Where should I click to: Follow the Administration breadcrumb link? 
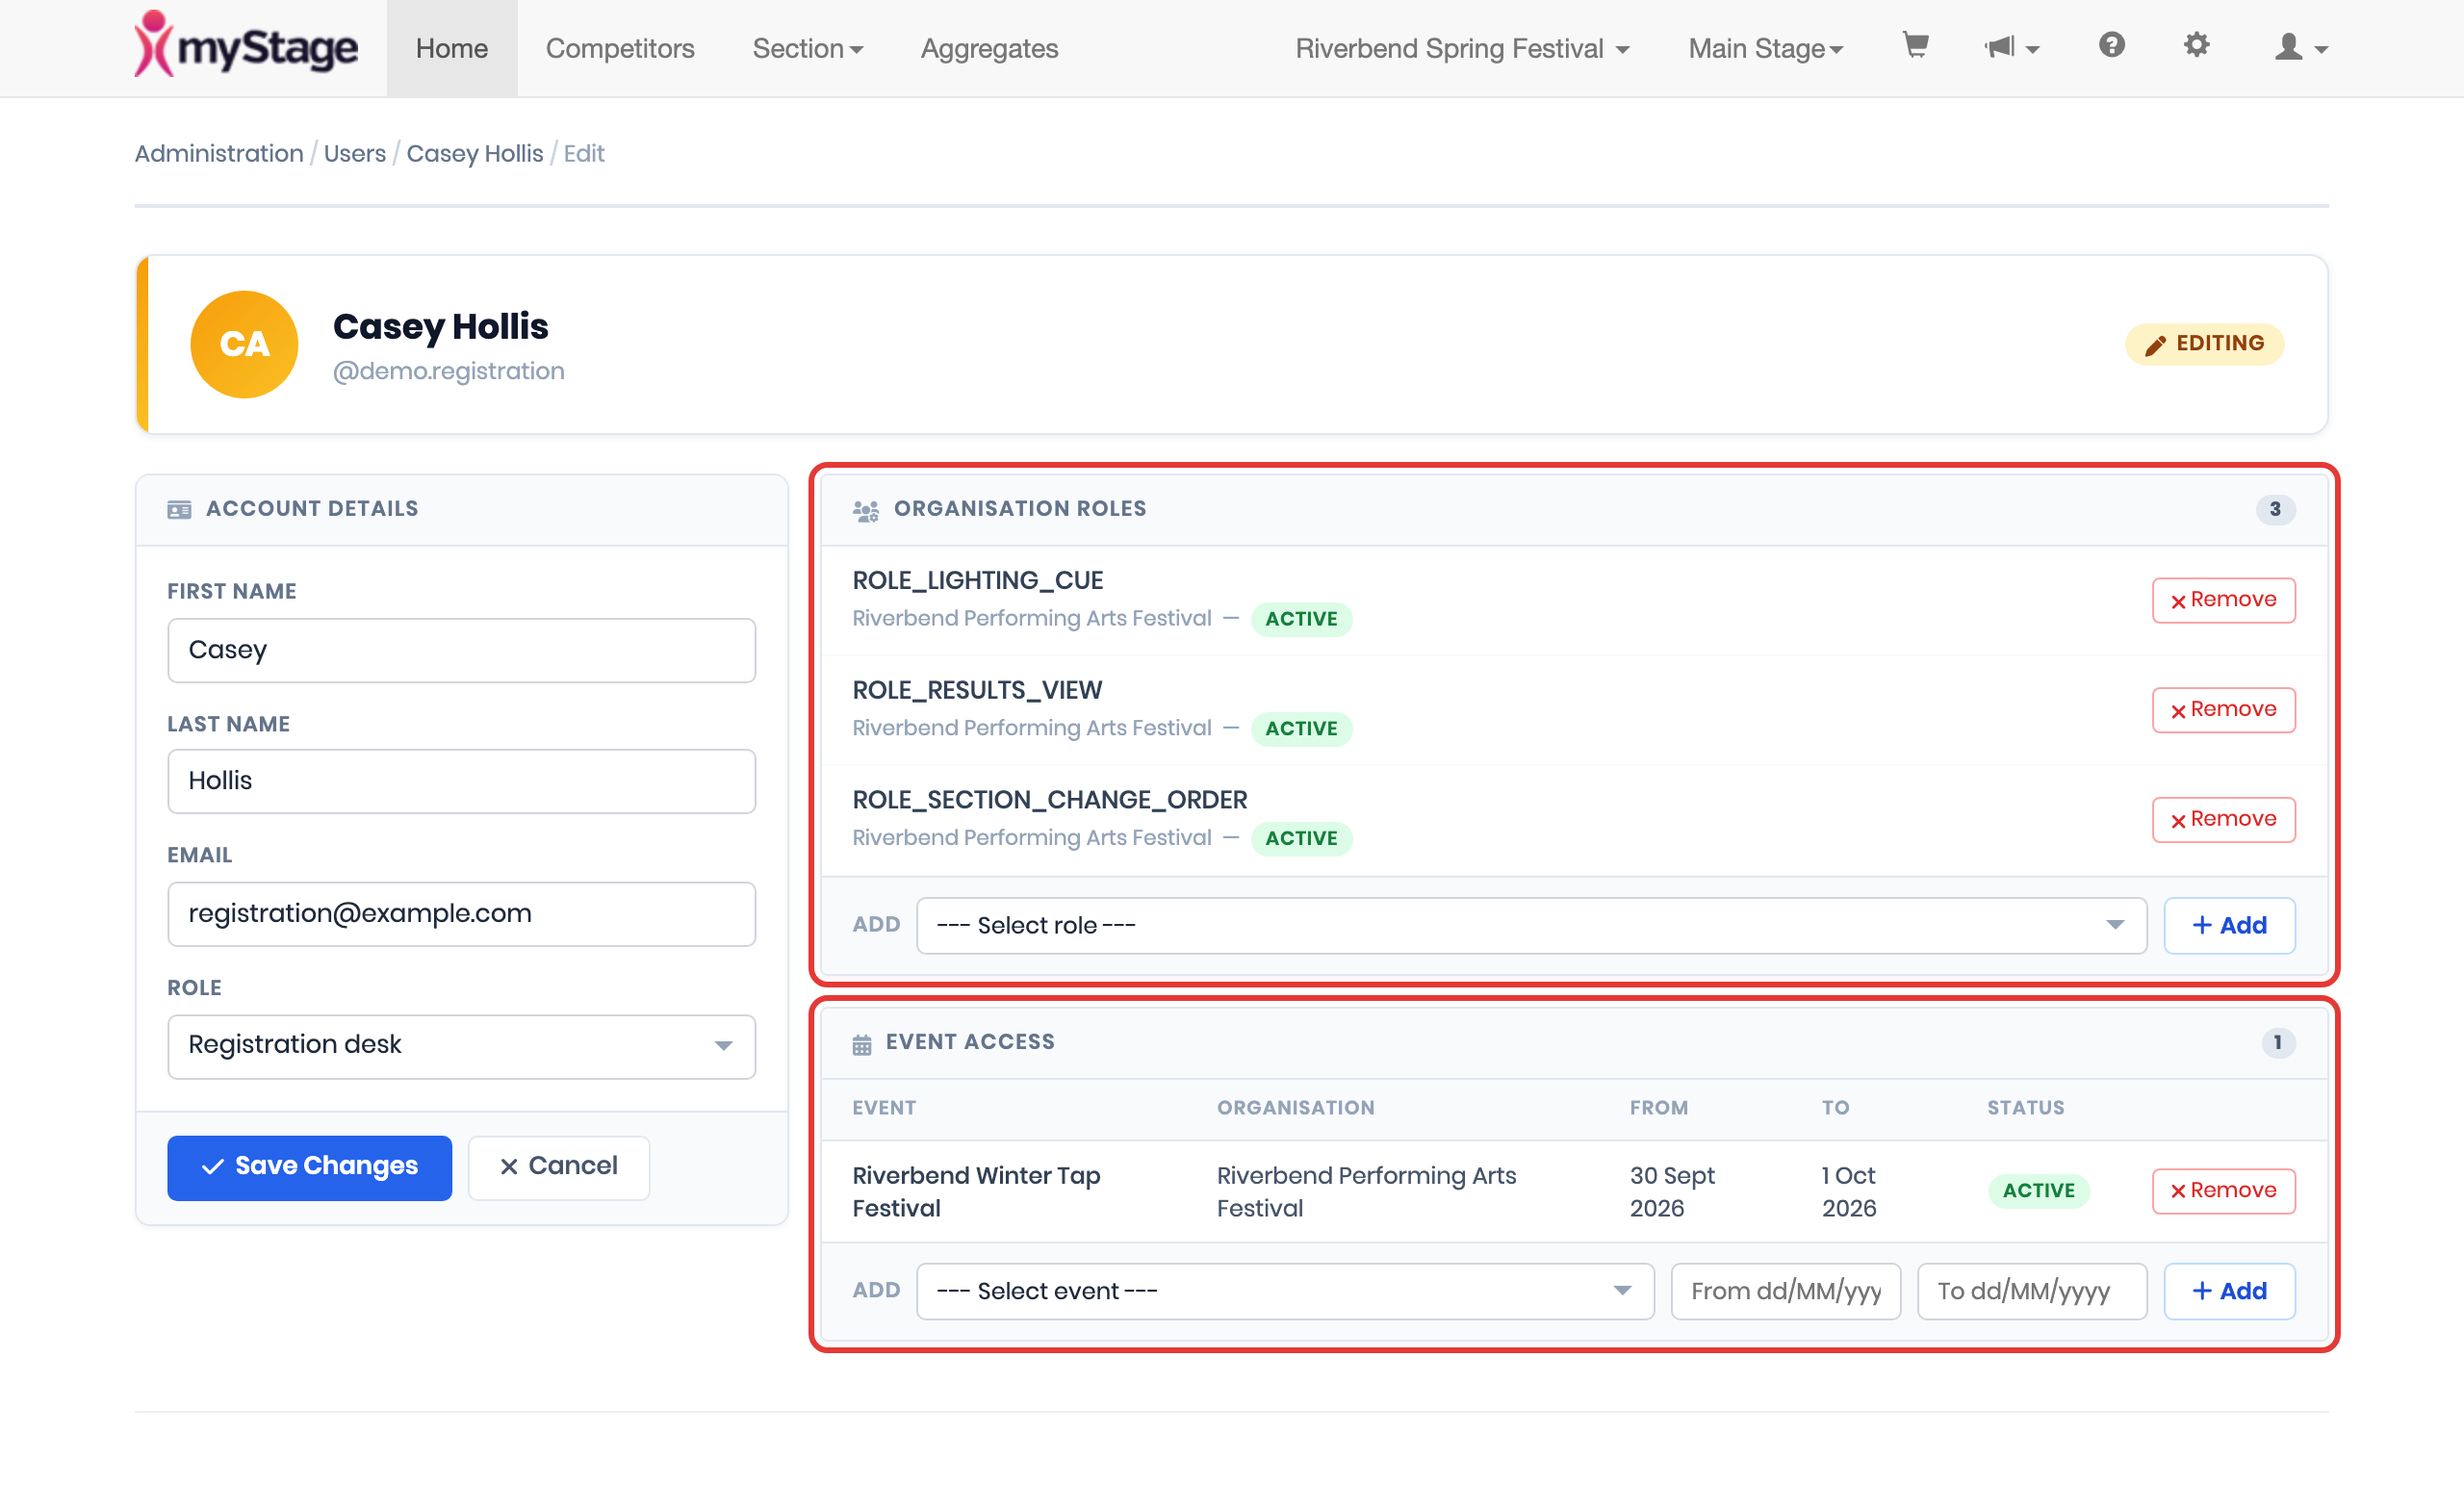[x=219, y=154]
